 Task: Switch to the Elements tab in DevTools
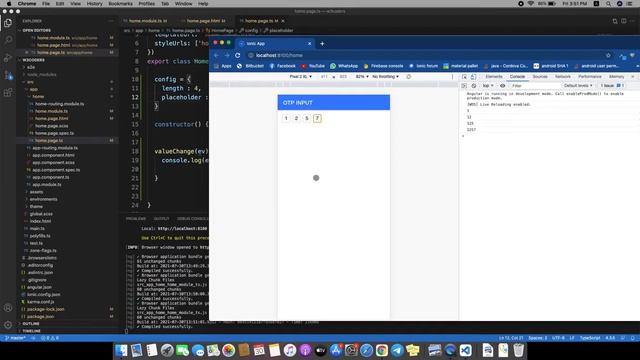[494, 77]
